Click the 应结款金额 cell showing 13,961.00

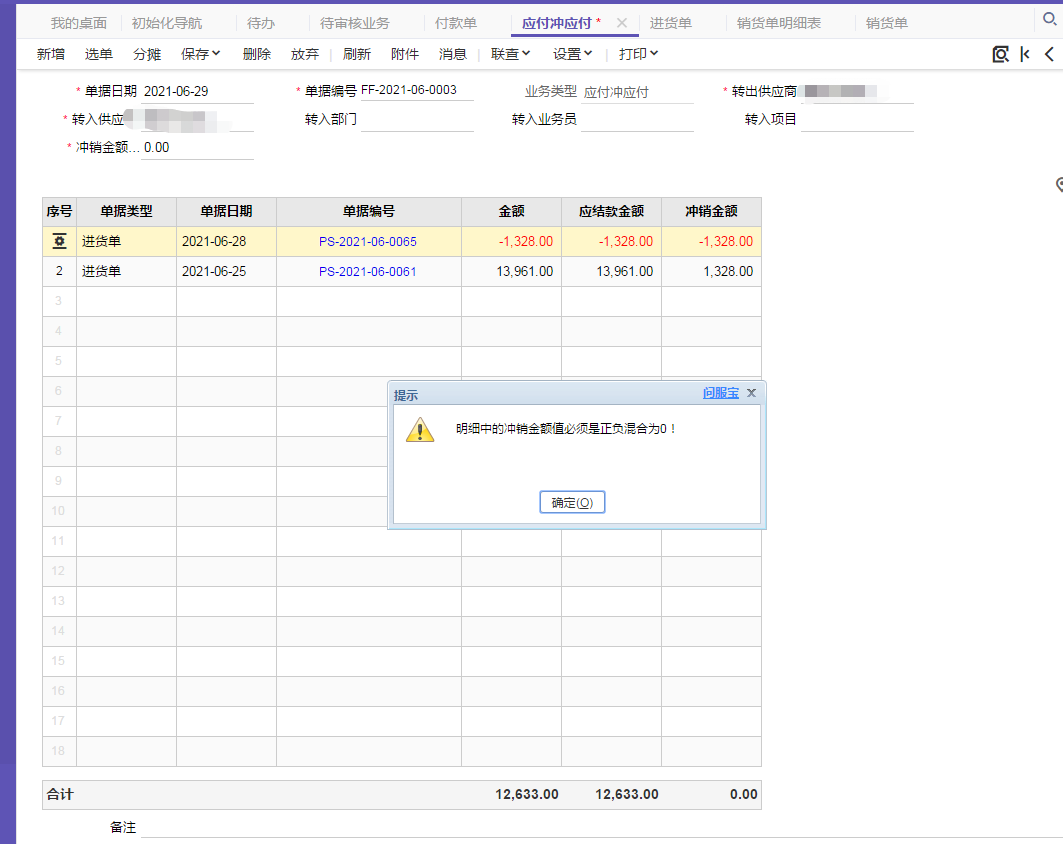point(611,271)
